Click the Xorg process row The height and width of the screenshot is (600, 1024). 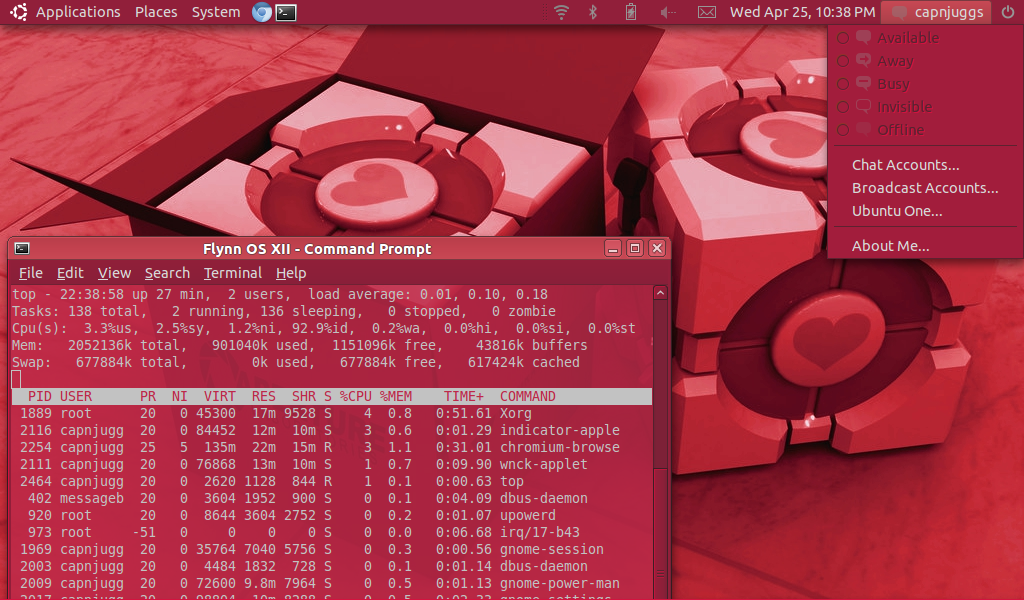pos(332,413)
